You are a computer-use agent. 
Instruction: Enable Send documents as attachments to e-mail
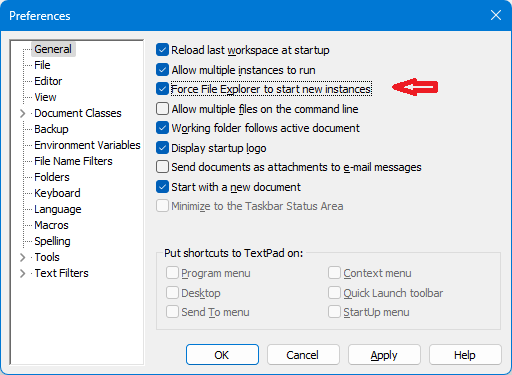click(x=162, y=167)
